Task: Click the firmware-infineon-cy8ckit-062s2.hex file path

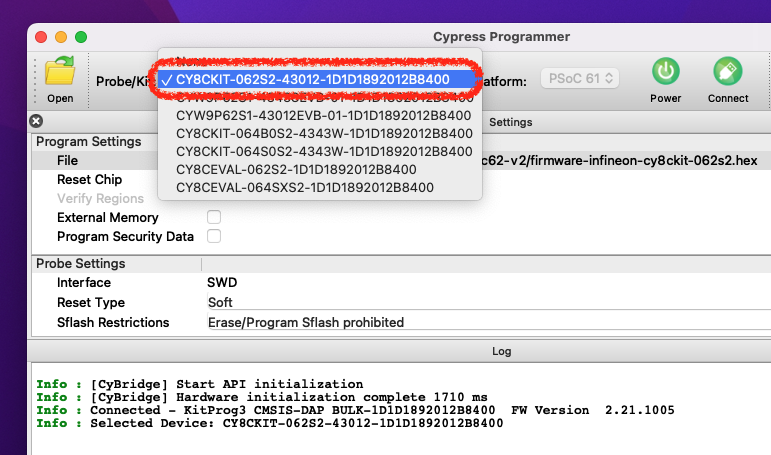Action: pyautogui.click(x=619, y=161)
